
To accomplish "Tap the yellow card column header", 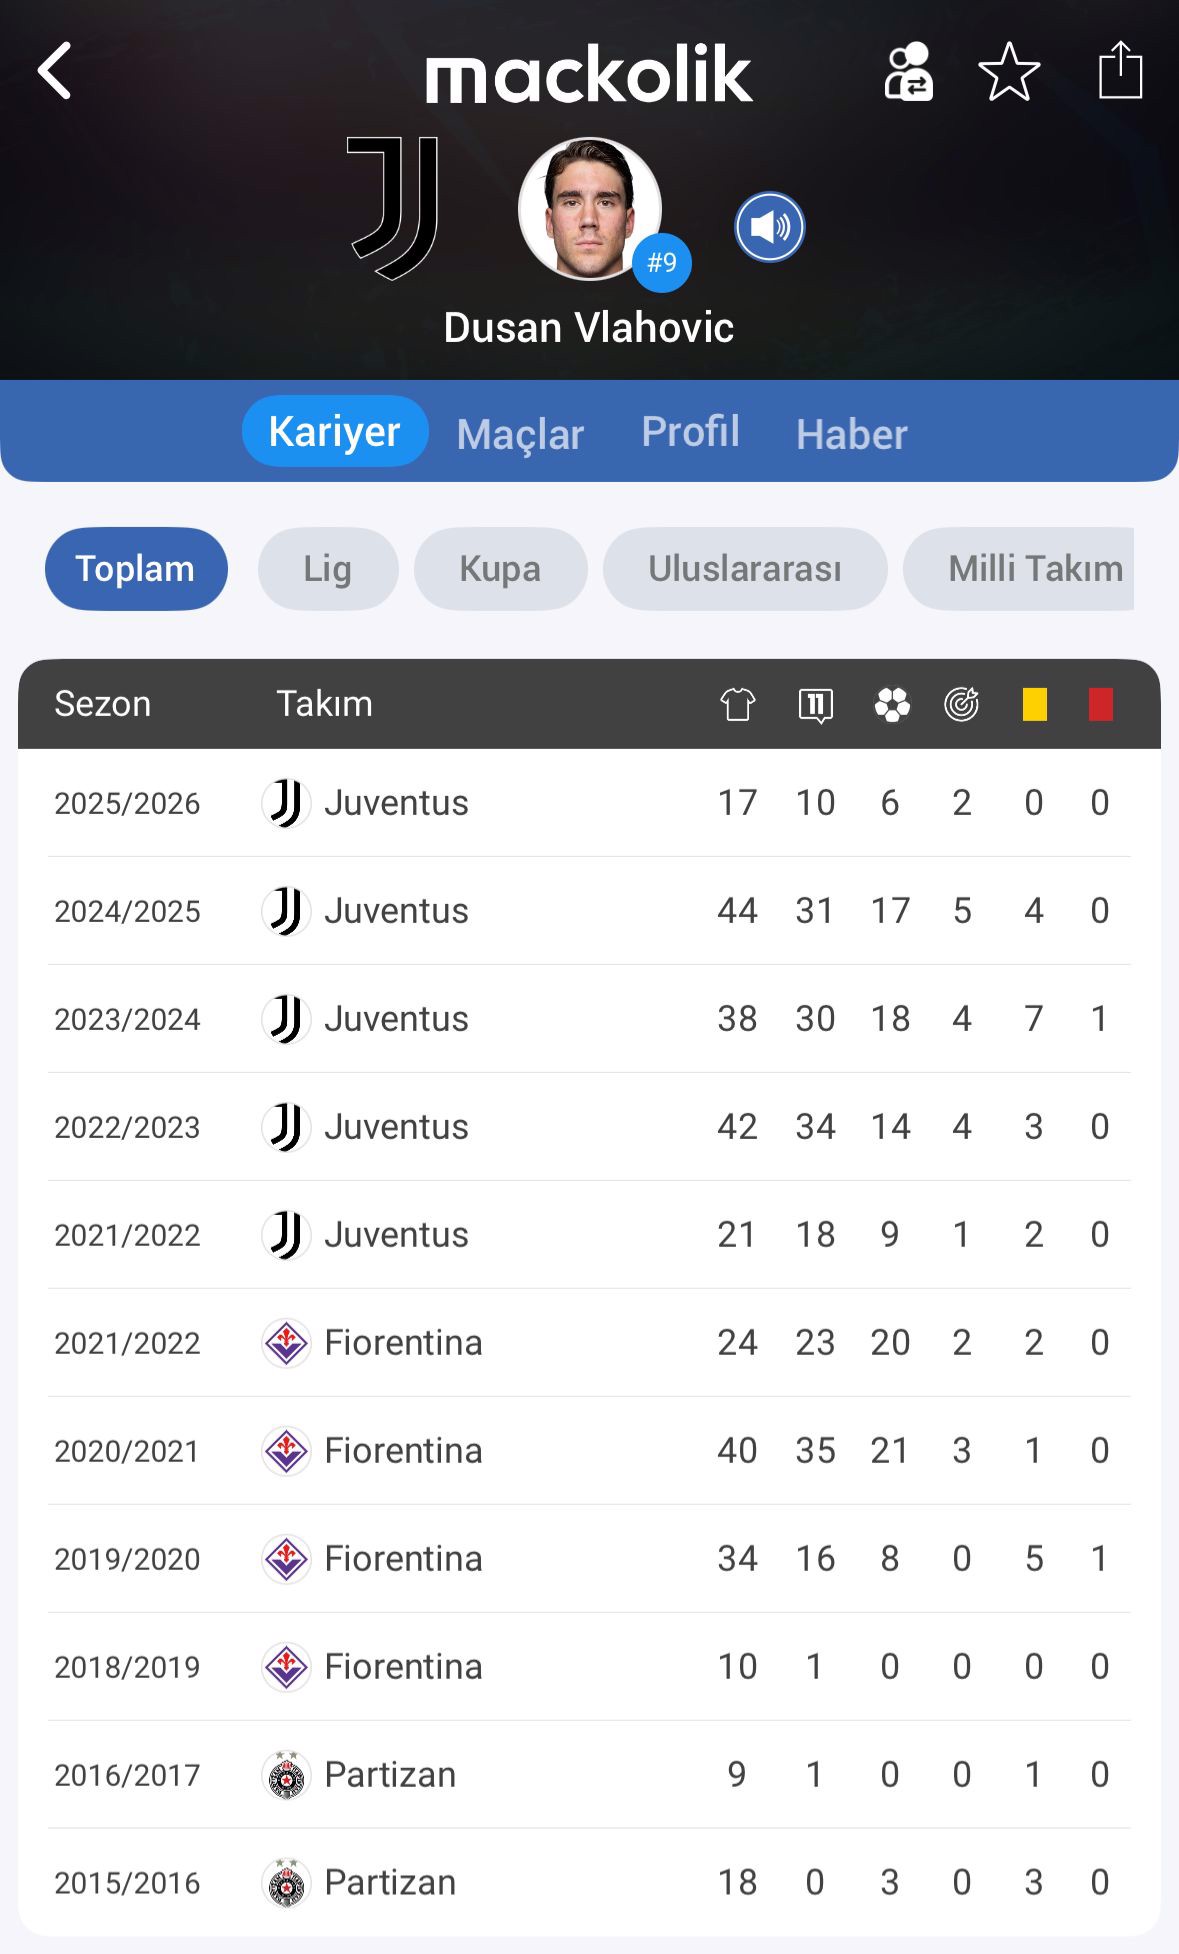I will tap(1034, 704).
